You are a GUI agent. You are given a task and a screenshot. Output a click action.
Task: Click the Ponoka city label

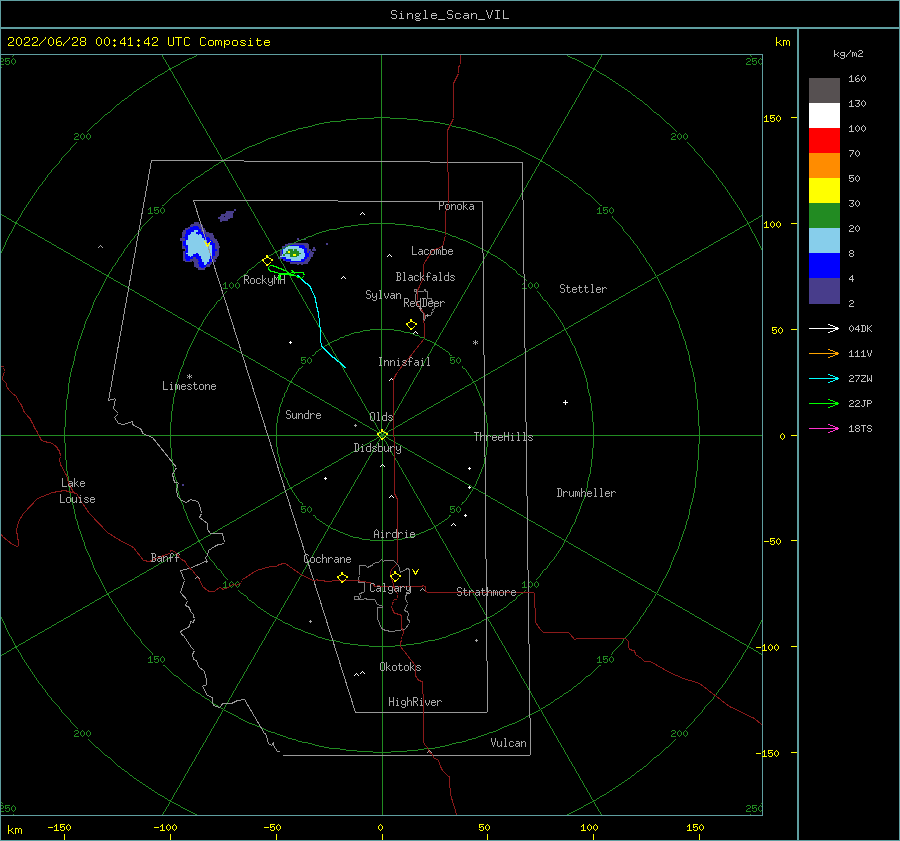(456, 206)
